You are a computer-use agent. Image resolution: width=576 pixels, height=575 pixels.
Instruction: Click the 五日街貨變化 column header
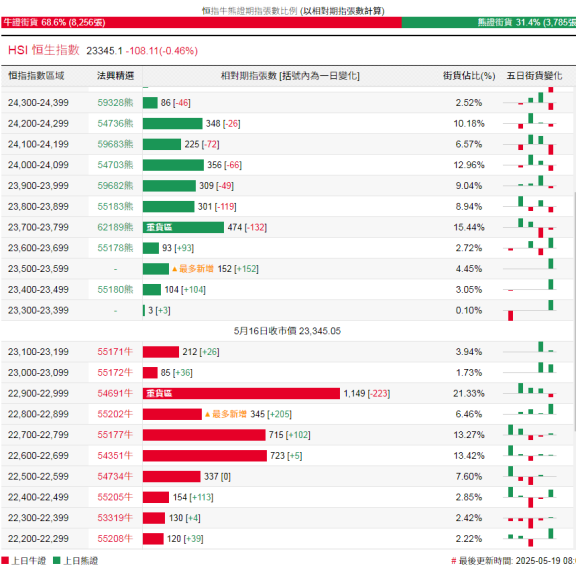click(x=534, y=76)
